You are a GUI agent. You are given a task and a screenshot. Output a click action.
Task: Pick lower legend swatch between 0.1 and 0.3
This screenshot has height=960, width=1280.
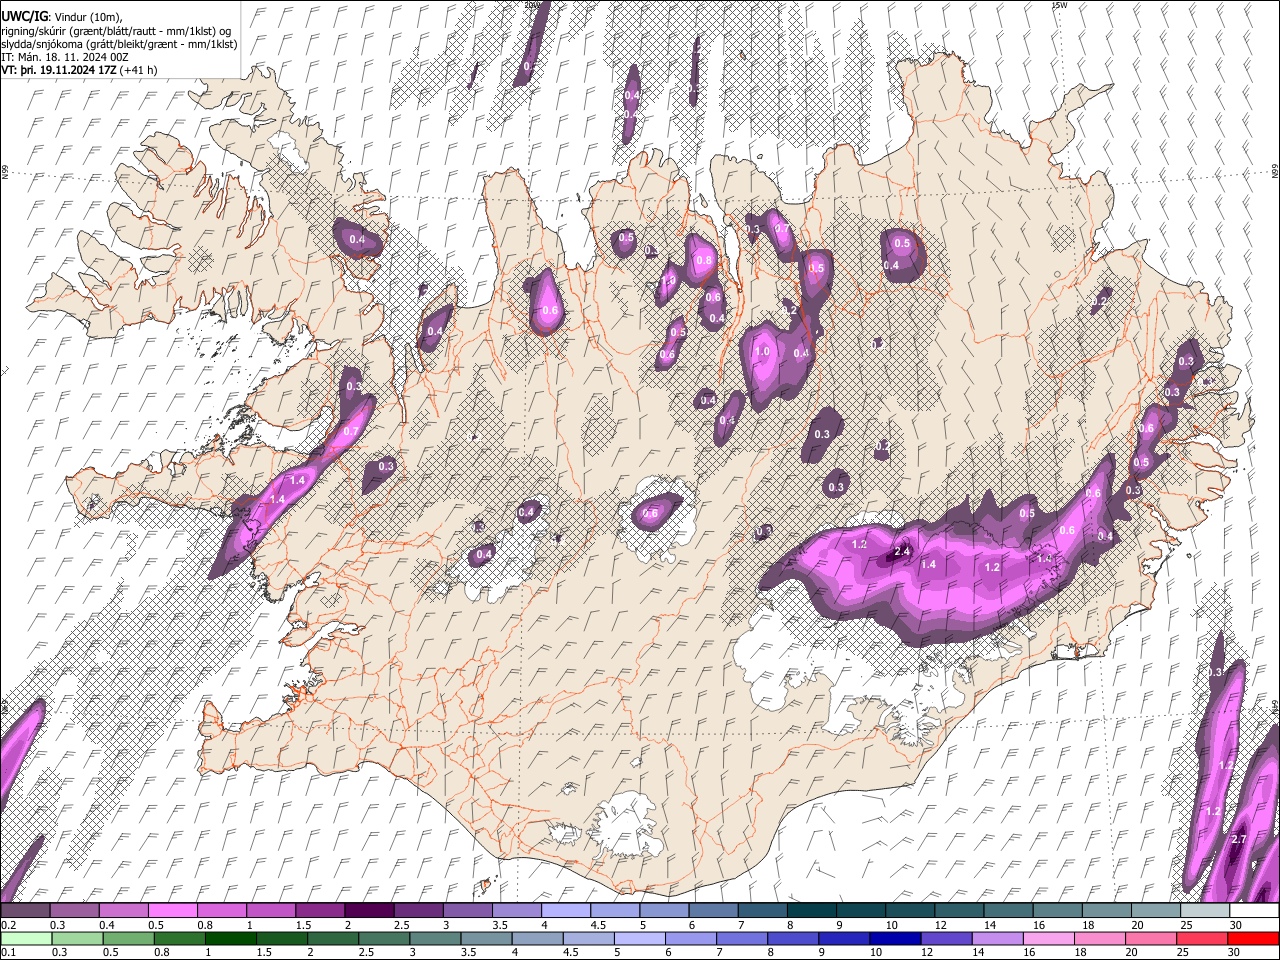click(25, 938)
